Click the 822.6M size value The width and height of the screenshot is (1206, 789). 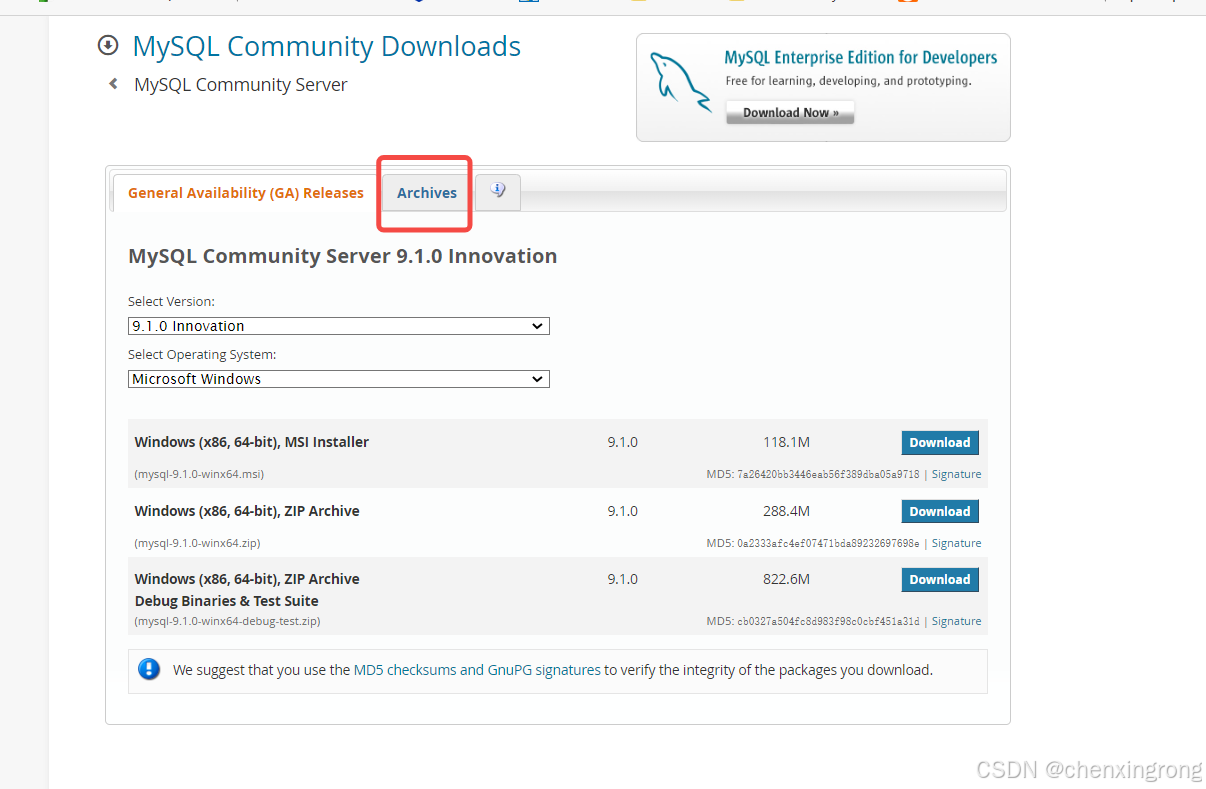(x=786, y=579)
